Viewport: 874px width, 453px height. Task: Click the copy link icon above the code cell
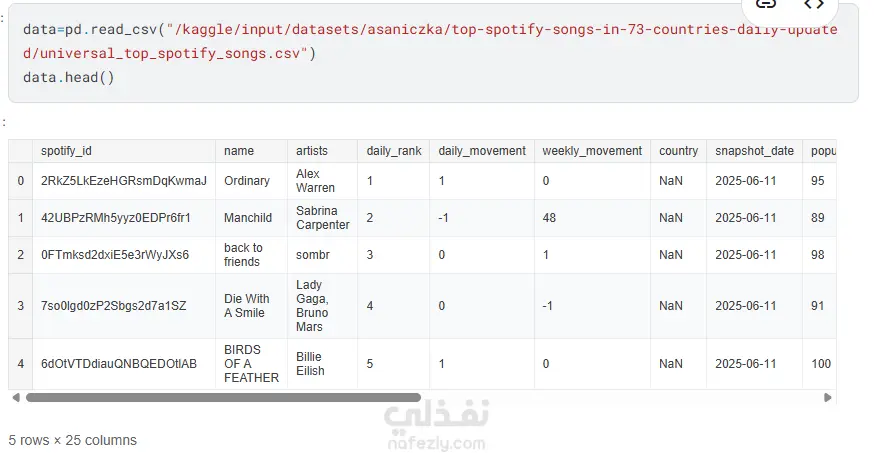click(766, 5)
